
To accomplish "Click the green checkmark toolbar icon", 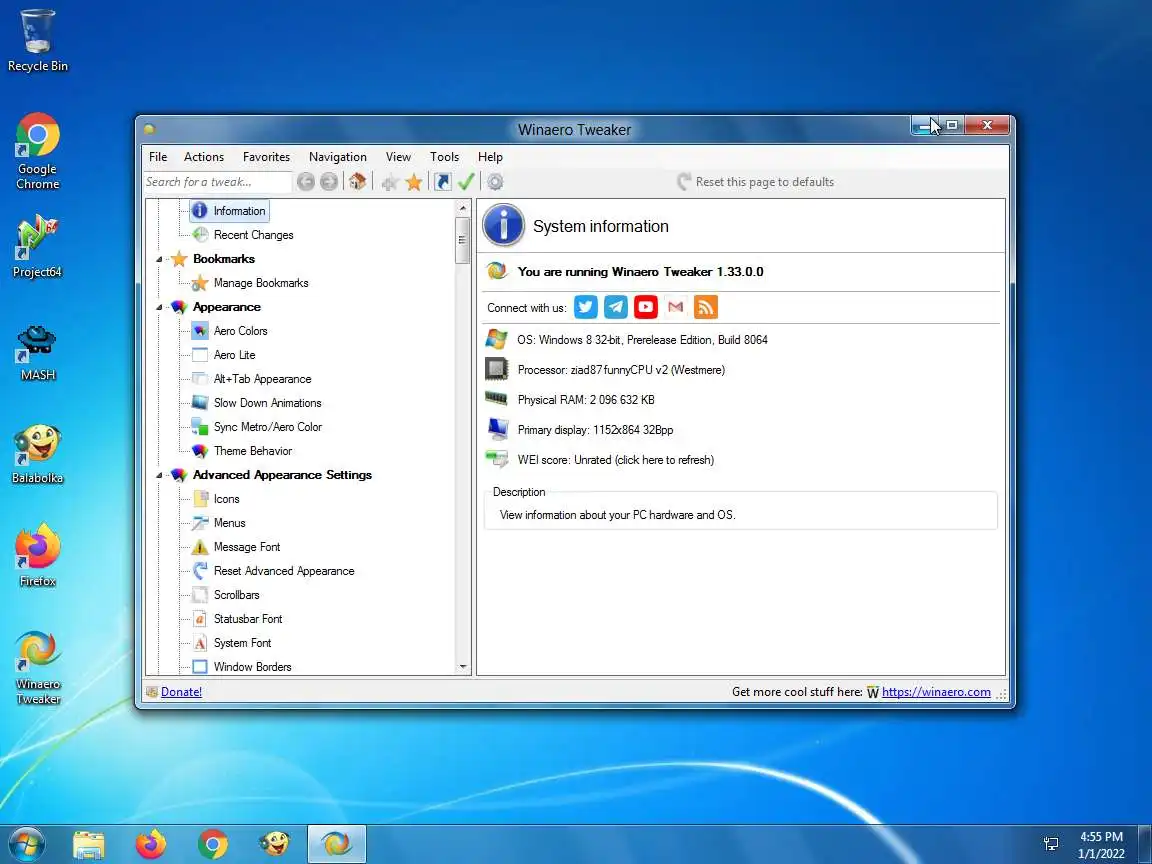I will pyautogui.click(x=466, y=181).
